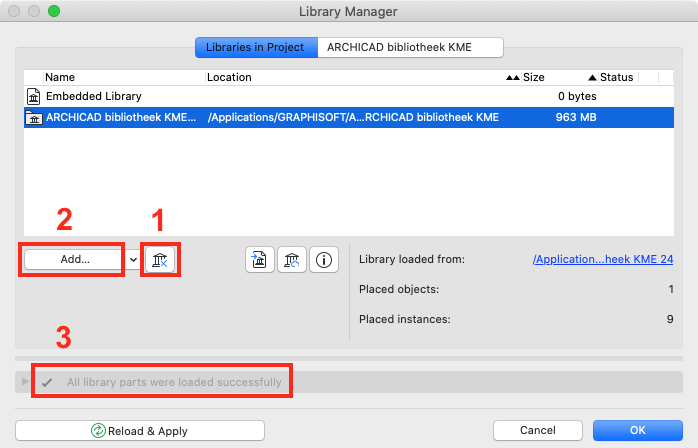The height and width of the screenshot is (448, 698).
Task: Switch to ARCHICAD bibliotheek KME tab
Action: (410, 47)
